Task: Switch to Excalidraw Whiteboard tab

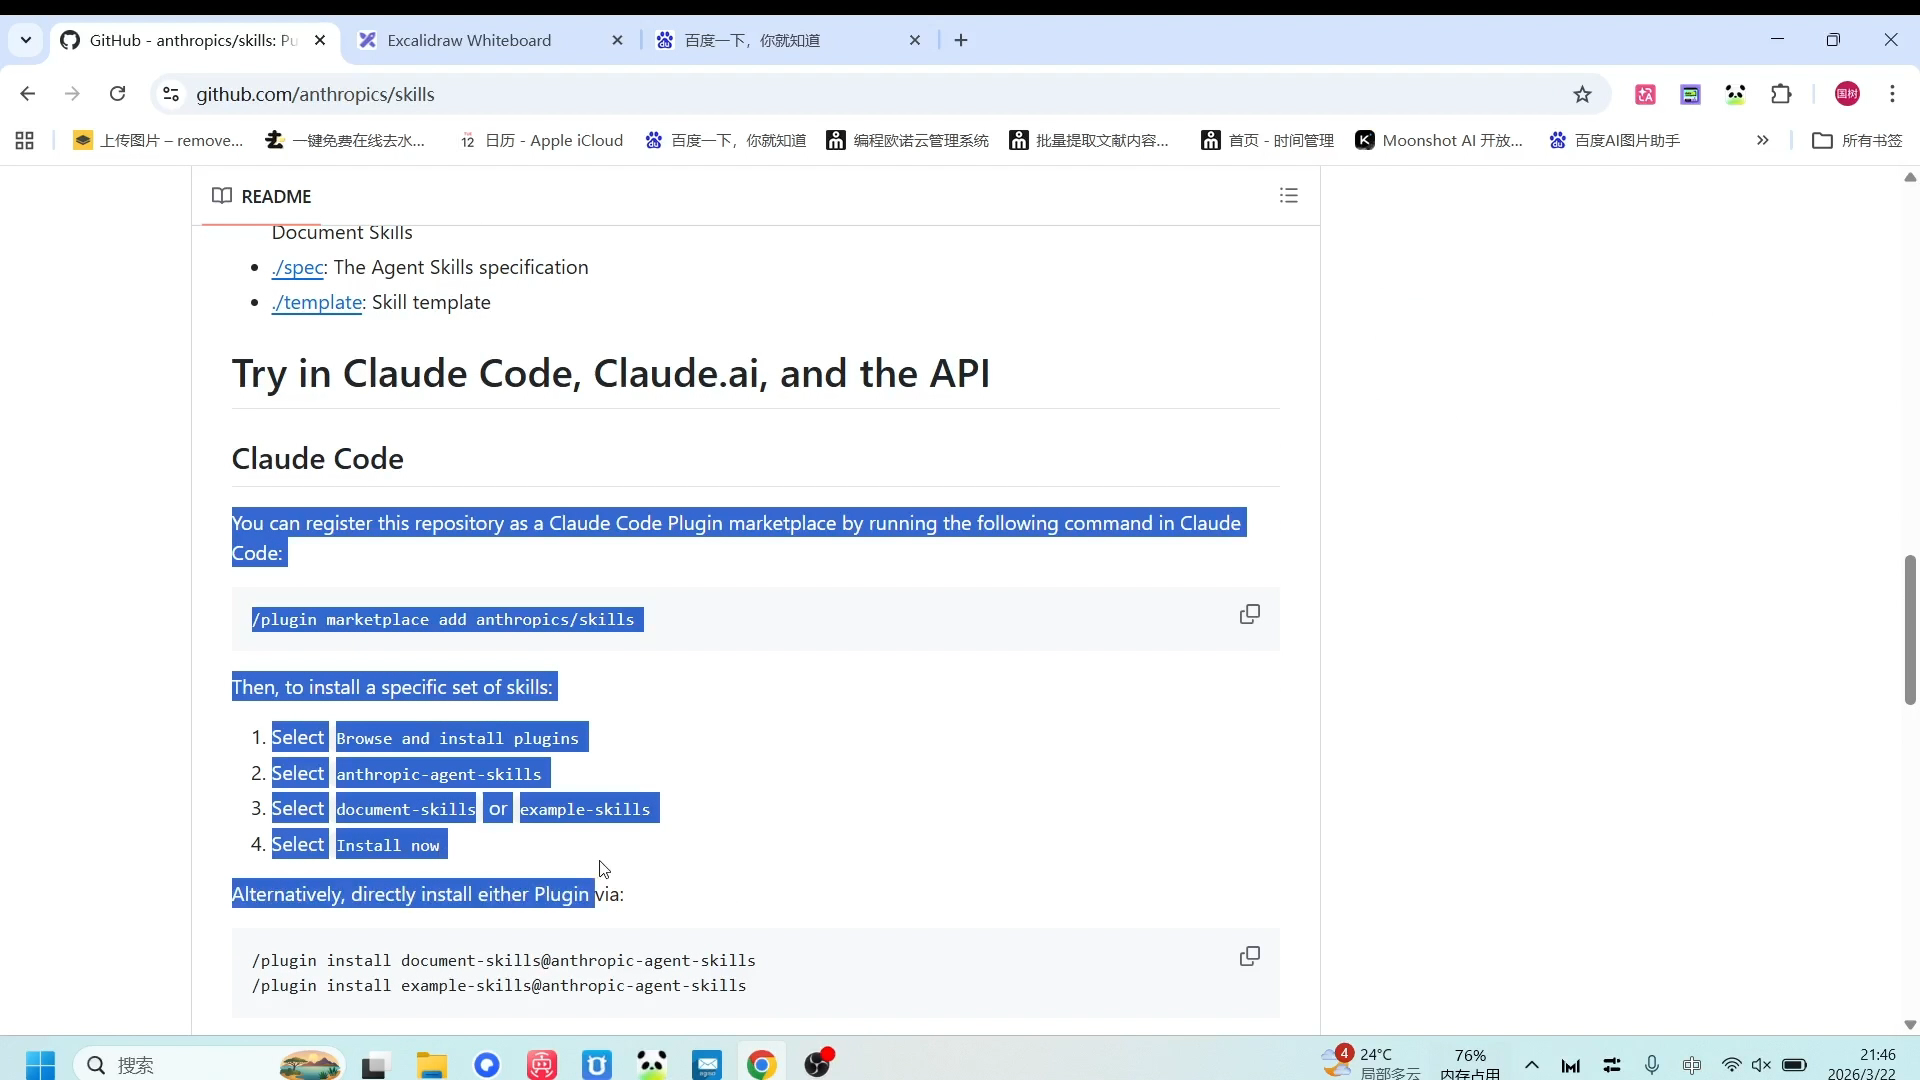Action: pos(470,40)
